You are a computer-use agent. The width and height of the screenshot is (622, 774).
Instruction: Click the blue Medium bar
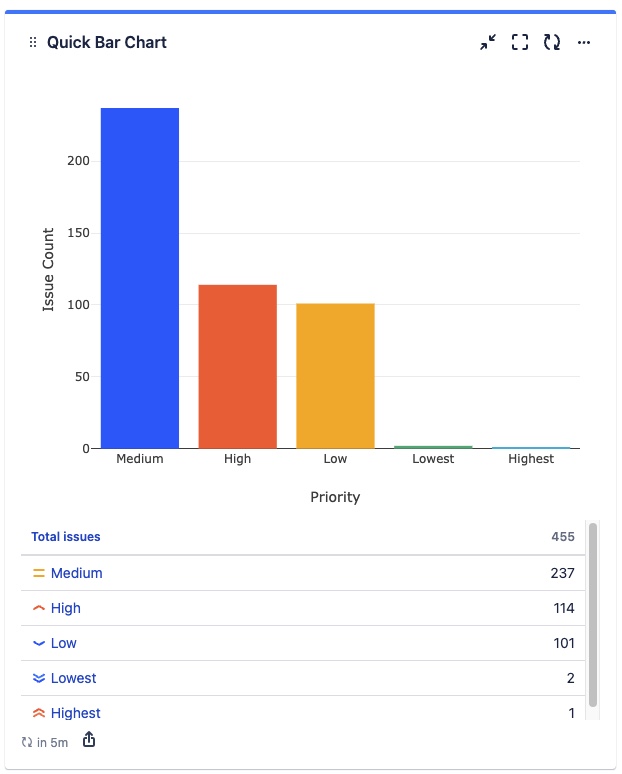click(140, 280)
